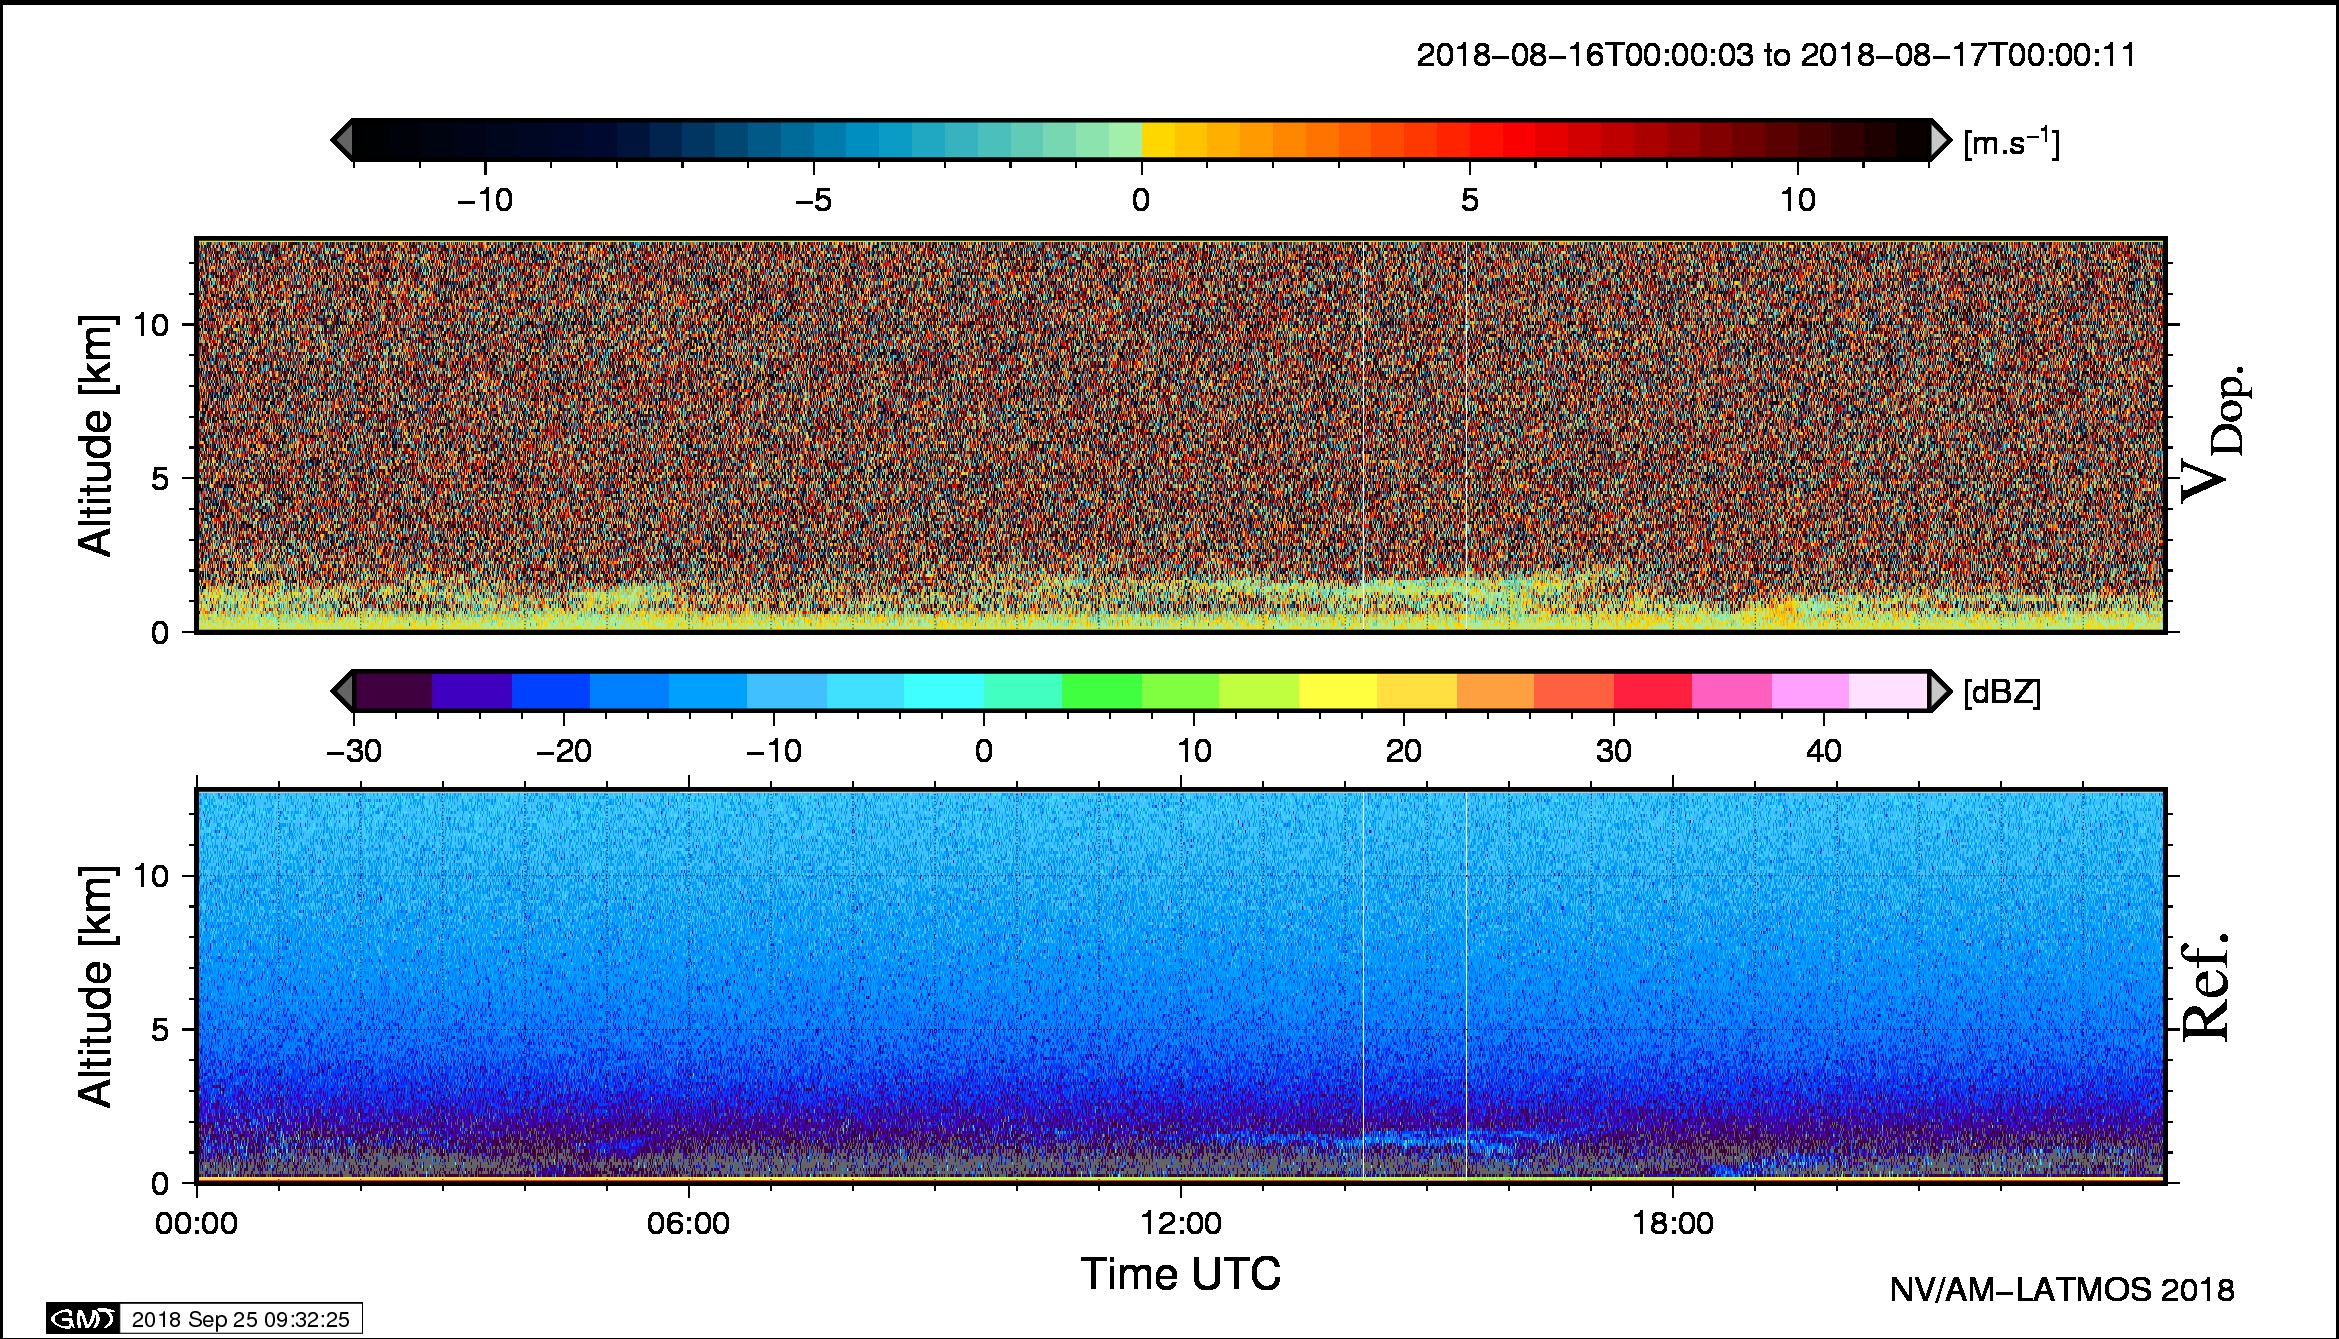This screenshot has height=1339, width=2339.
Task: Pick the green swatch near 5 dBZ
Action: pos(1101,691)
